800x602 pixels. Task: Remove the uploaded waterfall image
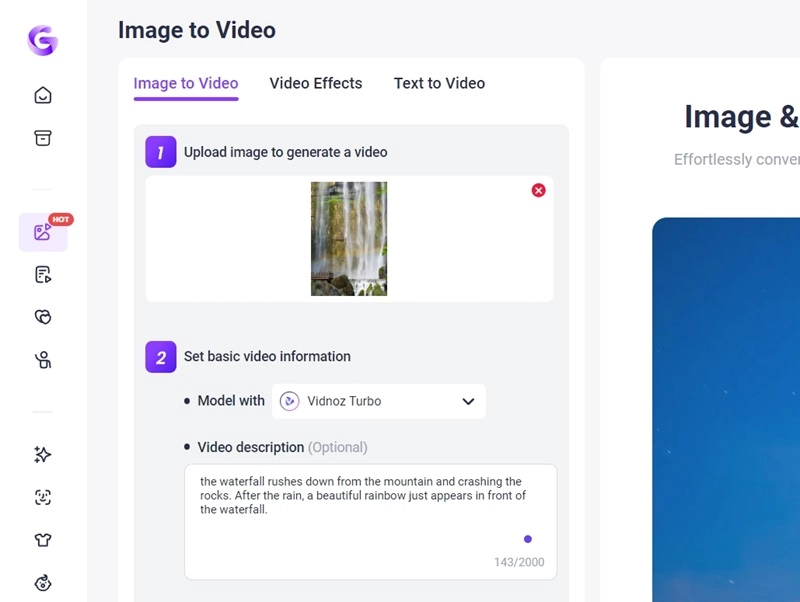click(538, 190)
